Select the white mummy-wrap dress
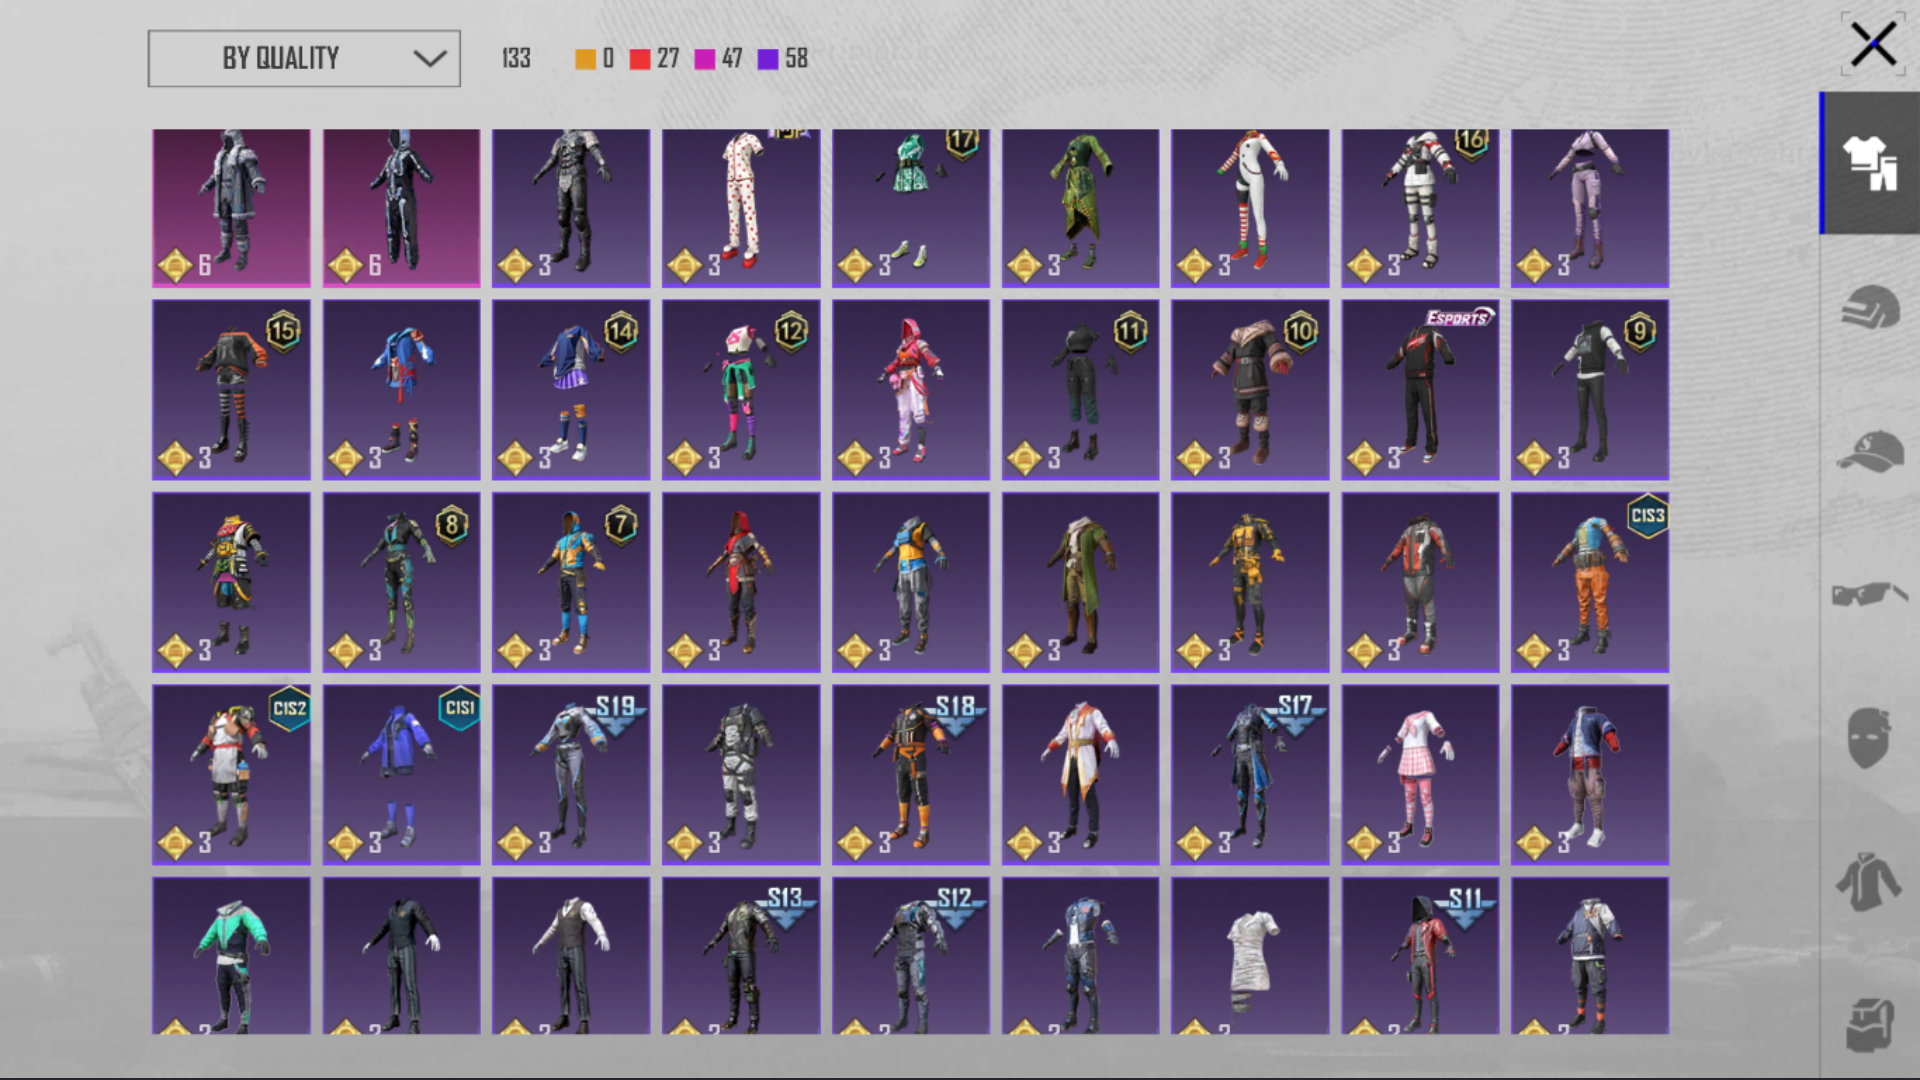 click(1250, 956)
